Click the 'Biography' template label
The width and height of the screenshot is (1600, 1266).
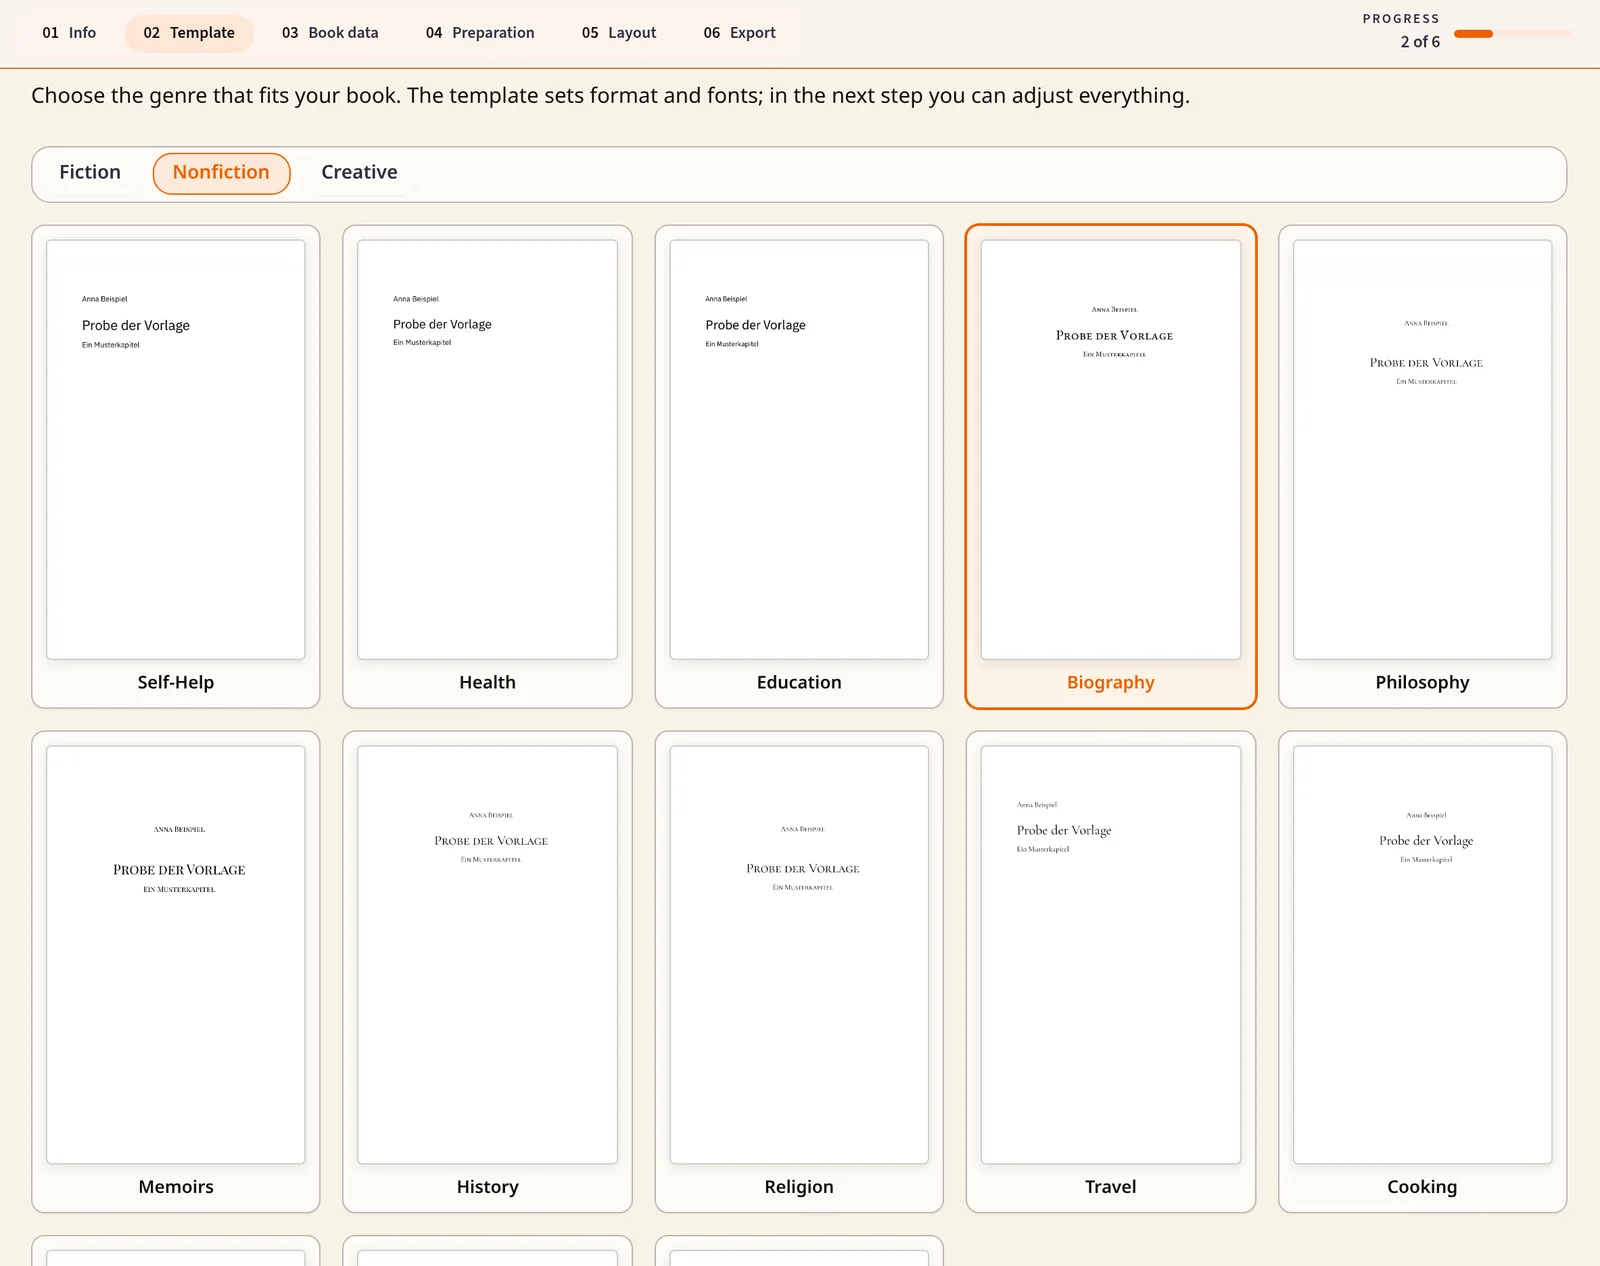click(x=1110, y=683)
